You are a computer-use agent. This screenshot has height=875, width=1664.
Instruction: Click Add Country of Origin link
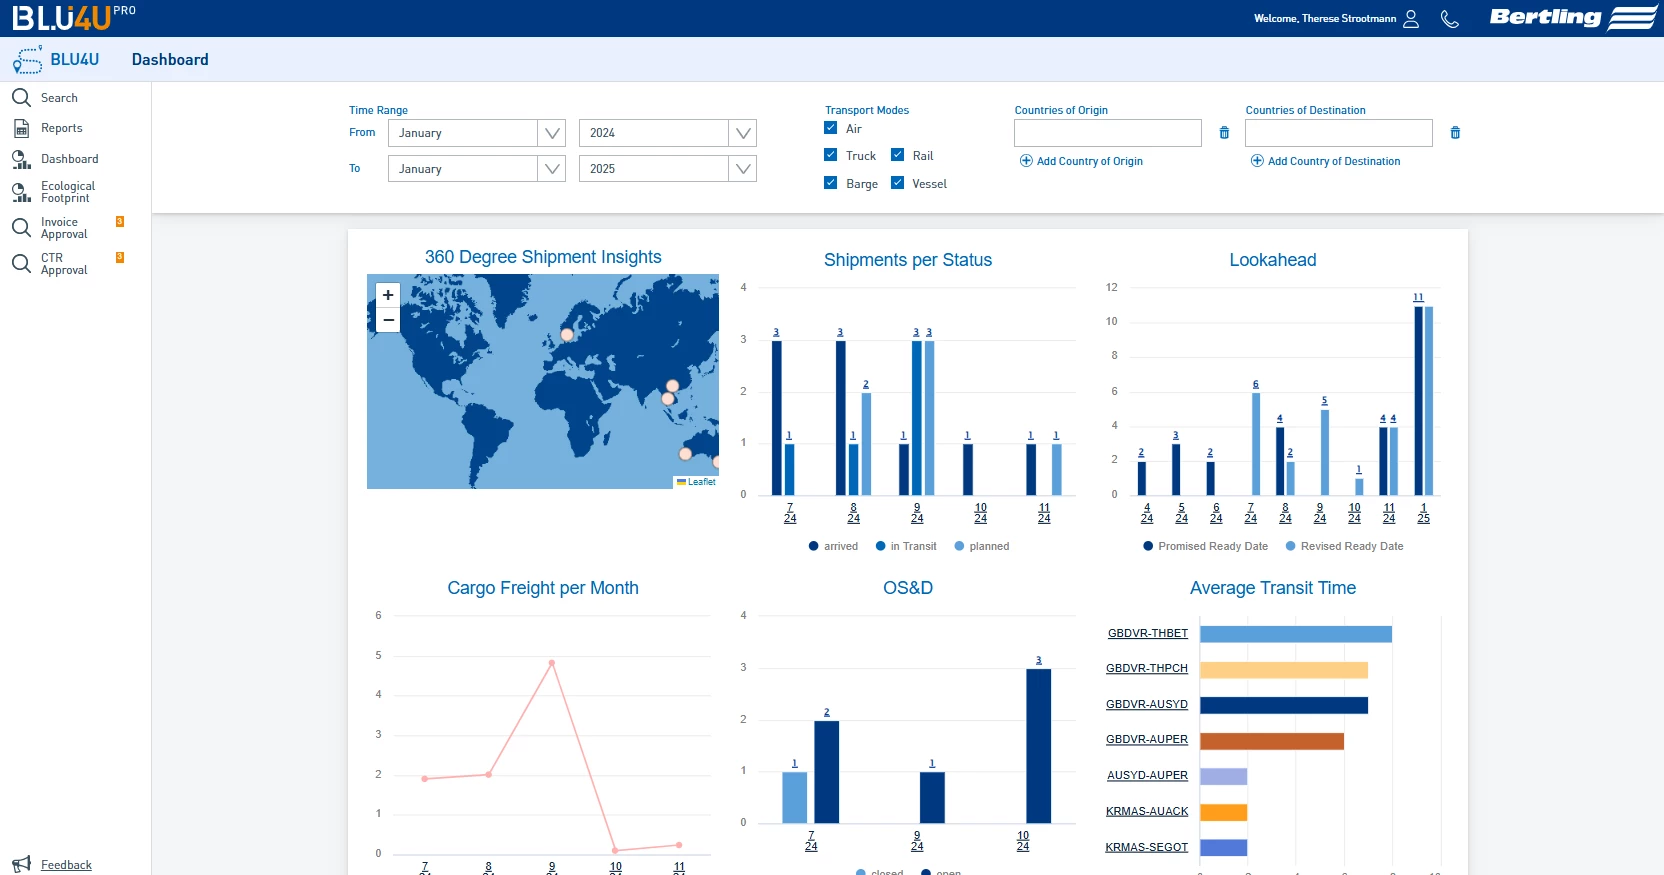point(1089,161)
